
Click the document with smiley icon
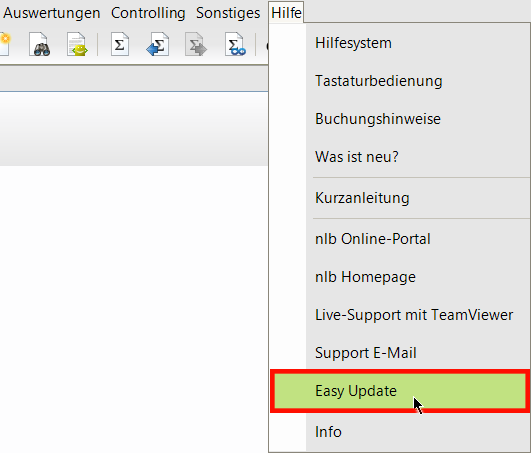click(x=77, y=44)
